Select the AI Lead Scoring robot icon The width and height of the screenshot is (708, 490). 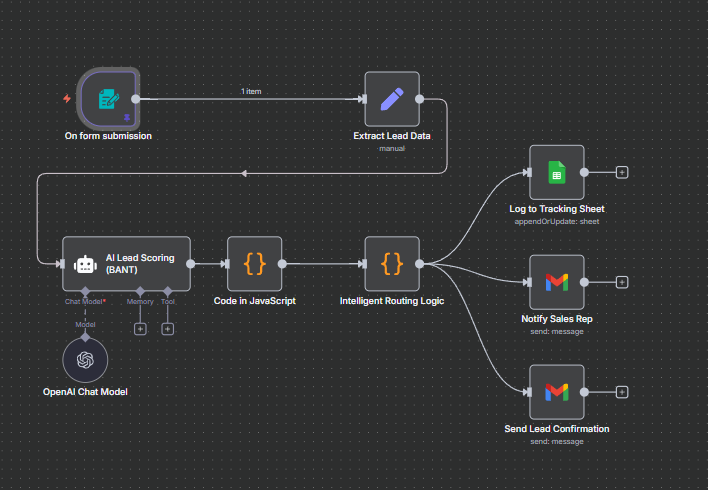point(85,264)
